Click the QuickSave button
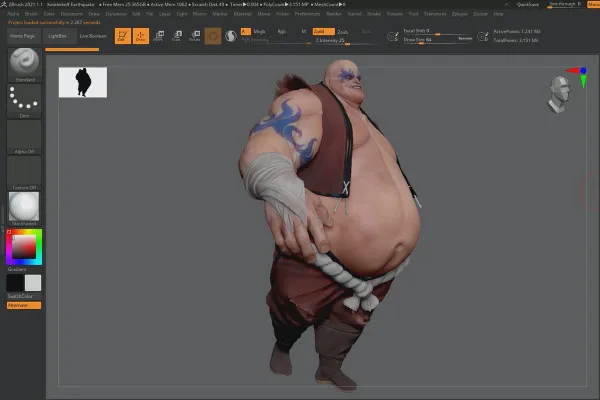 [528, 5]
